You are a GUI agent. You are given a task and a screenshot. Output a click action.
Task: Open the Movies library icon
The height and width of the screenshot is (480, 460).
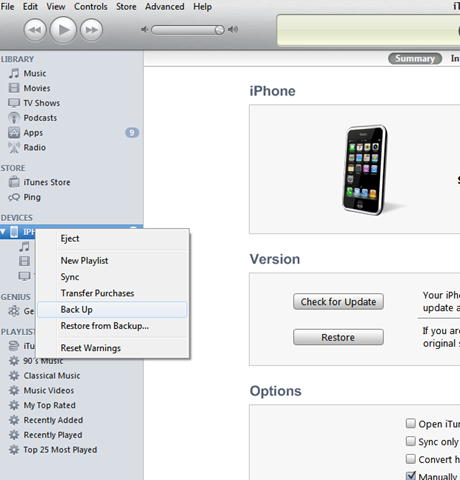coord(14,88)
